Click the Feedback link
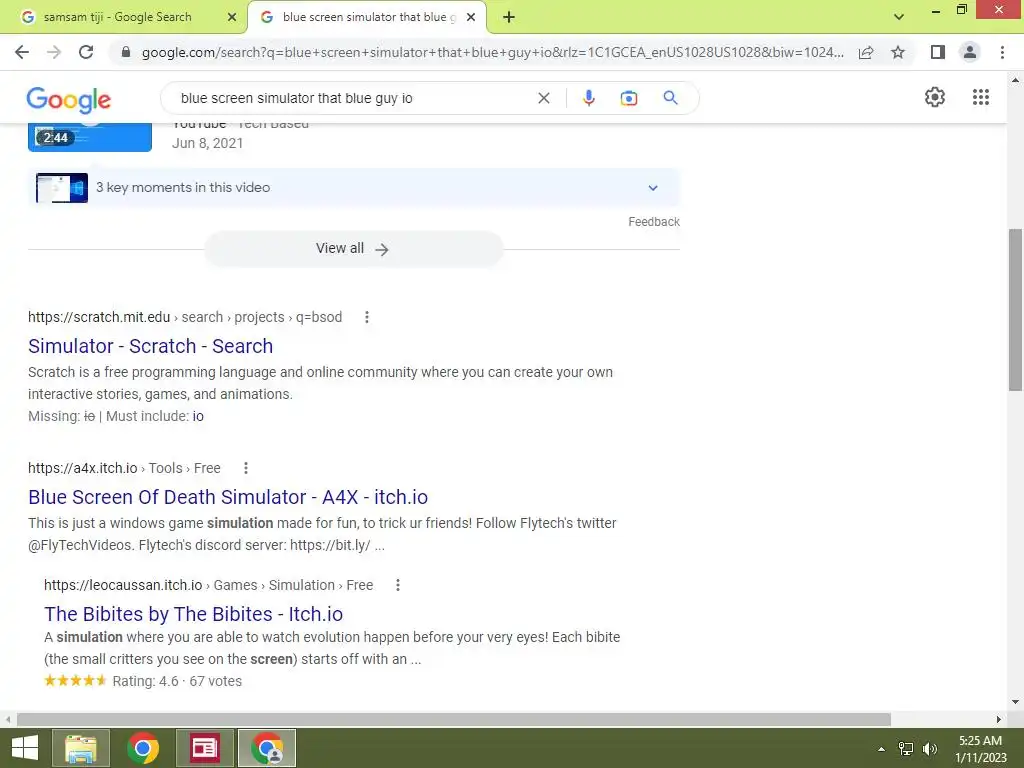 654,222
